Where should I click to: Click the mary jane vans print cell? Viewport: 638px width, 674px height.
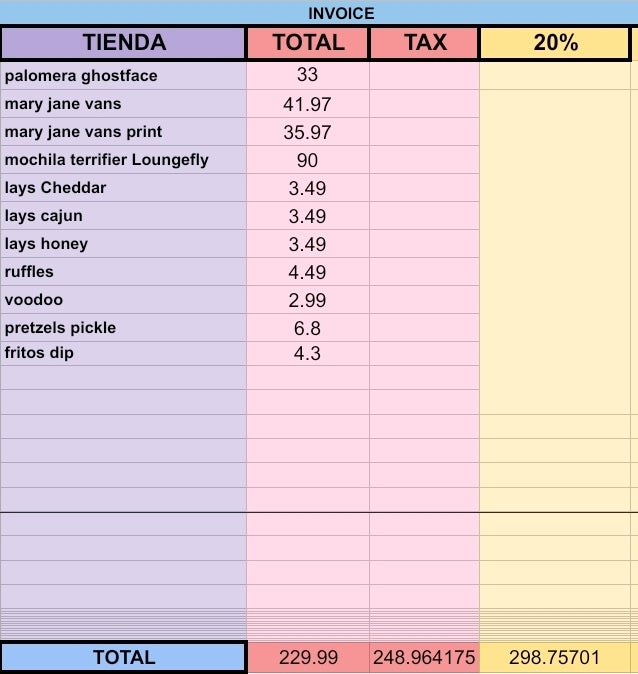point(123,132)
